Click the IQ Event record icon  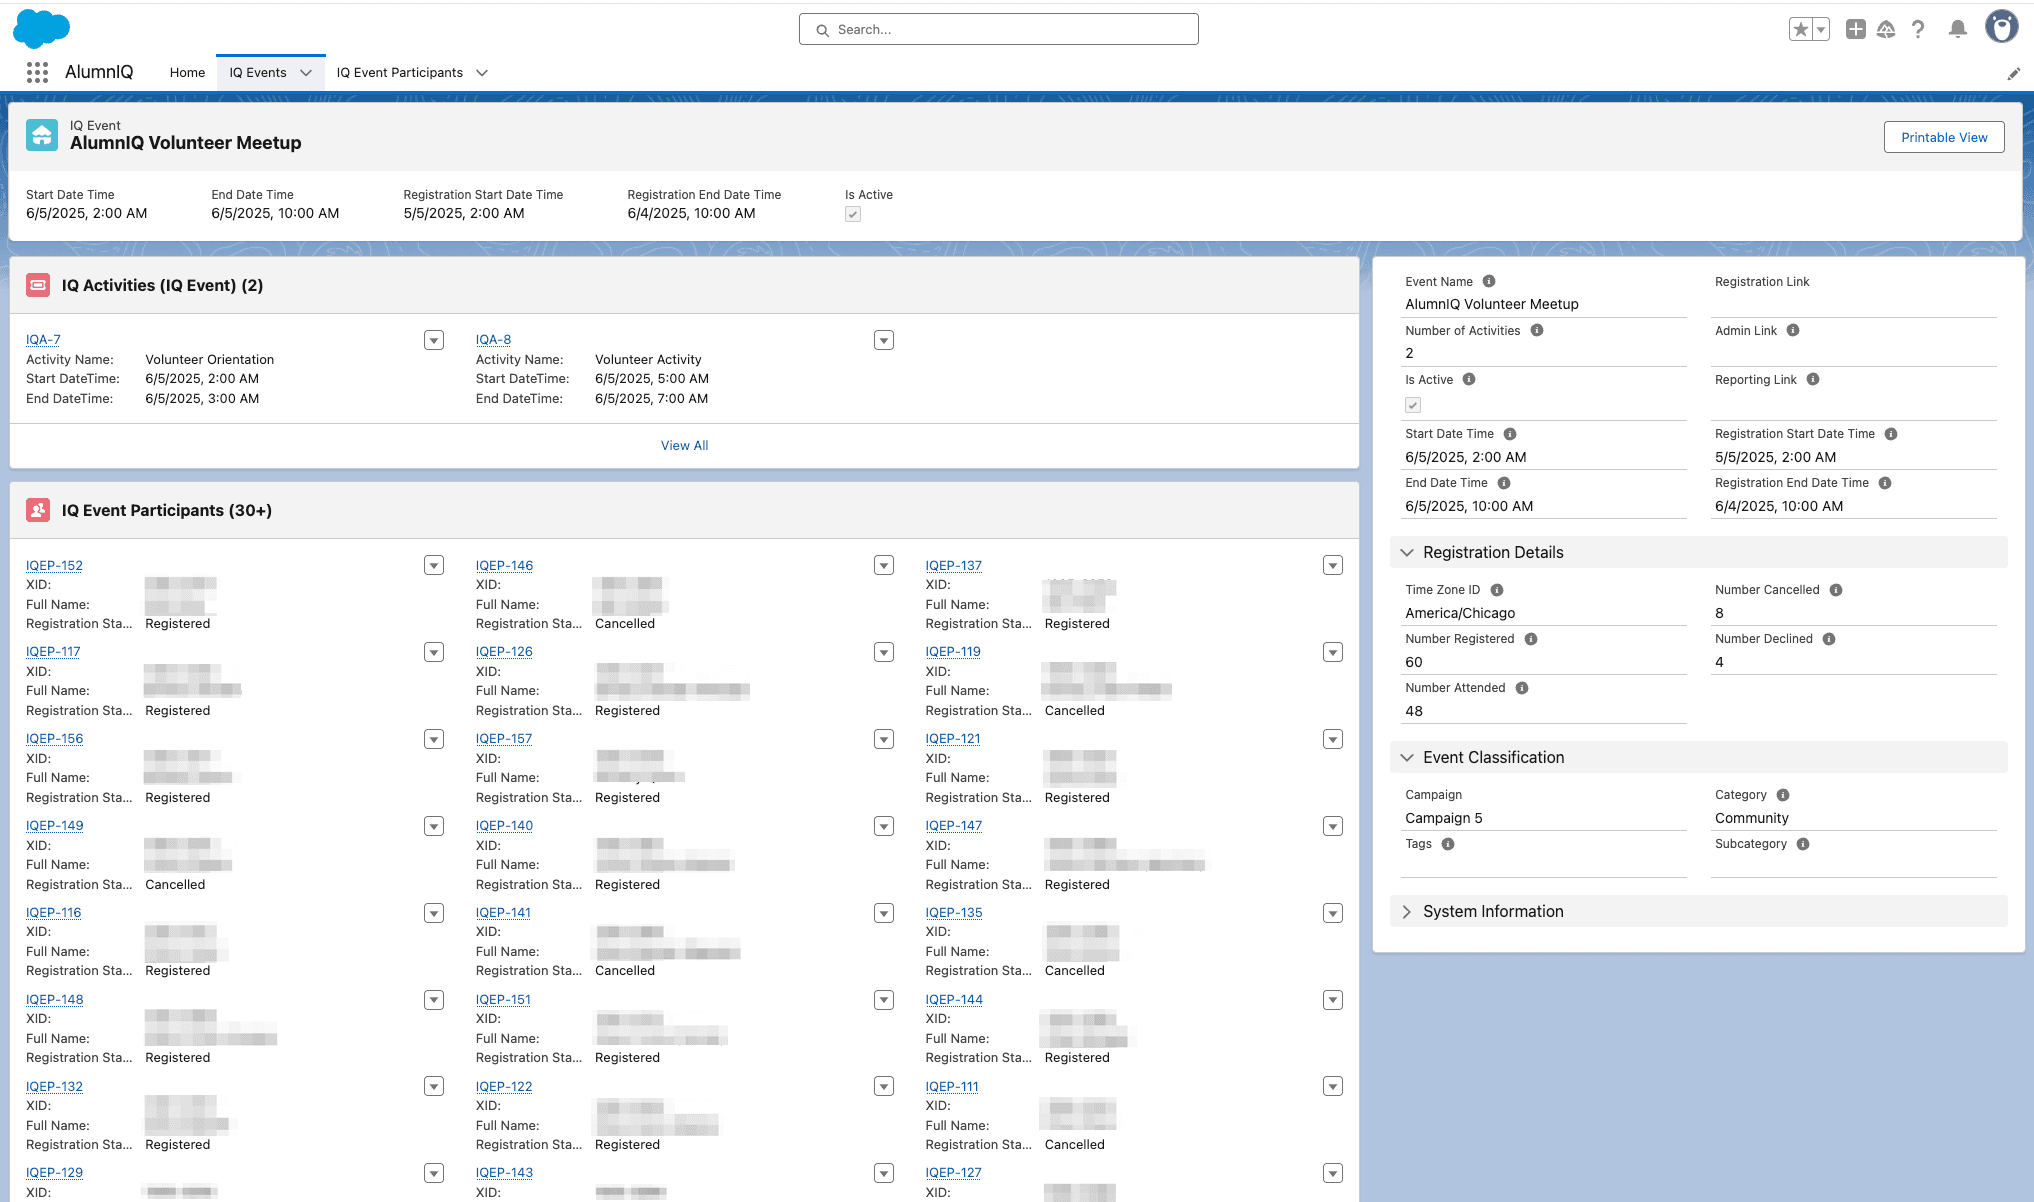coord(42,135)
